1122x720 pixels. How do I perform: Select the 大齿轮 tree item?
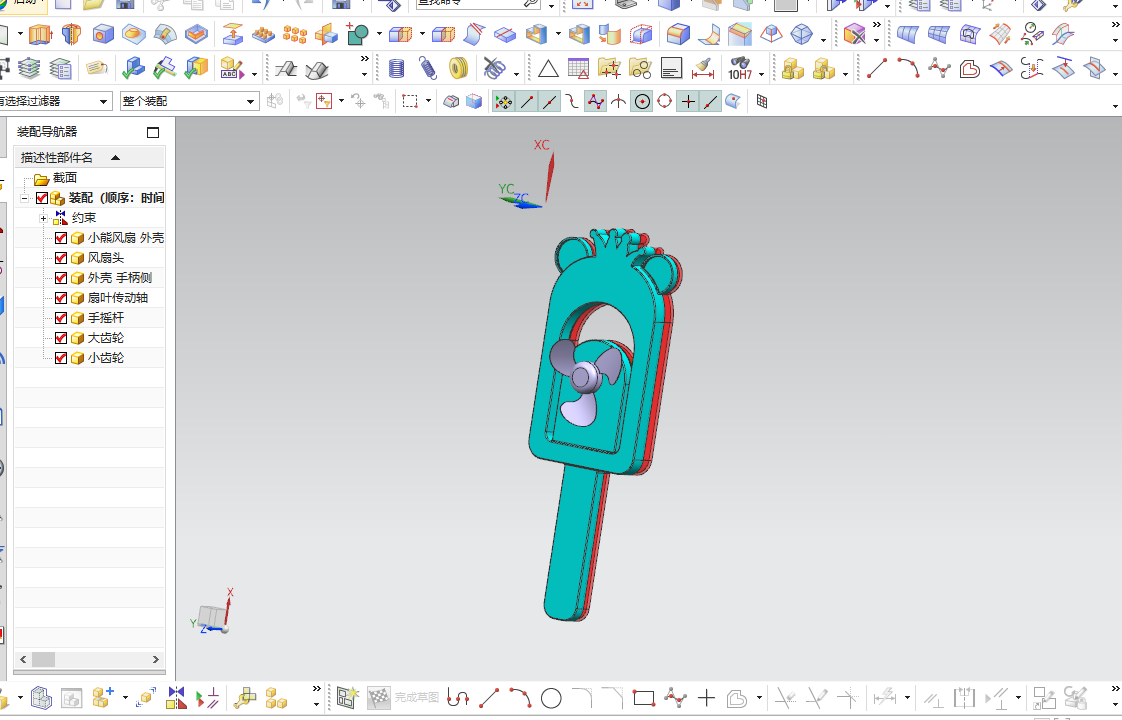(105, 339)
